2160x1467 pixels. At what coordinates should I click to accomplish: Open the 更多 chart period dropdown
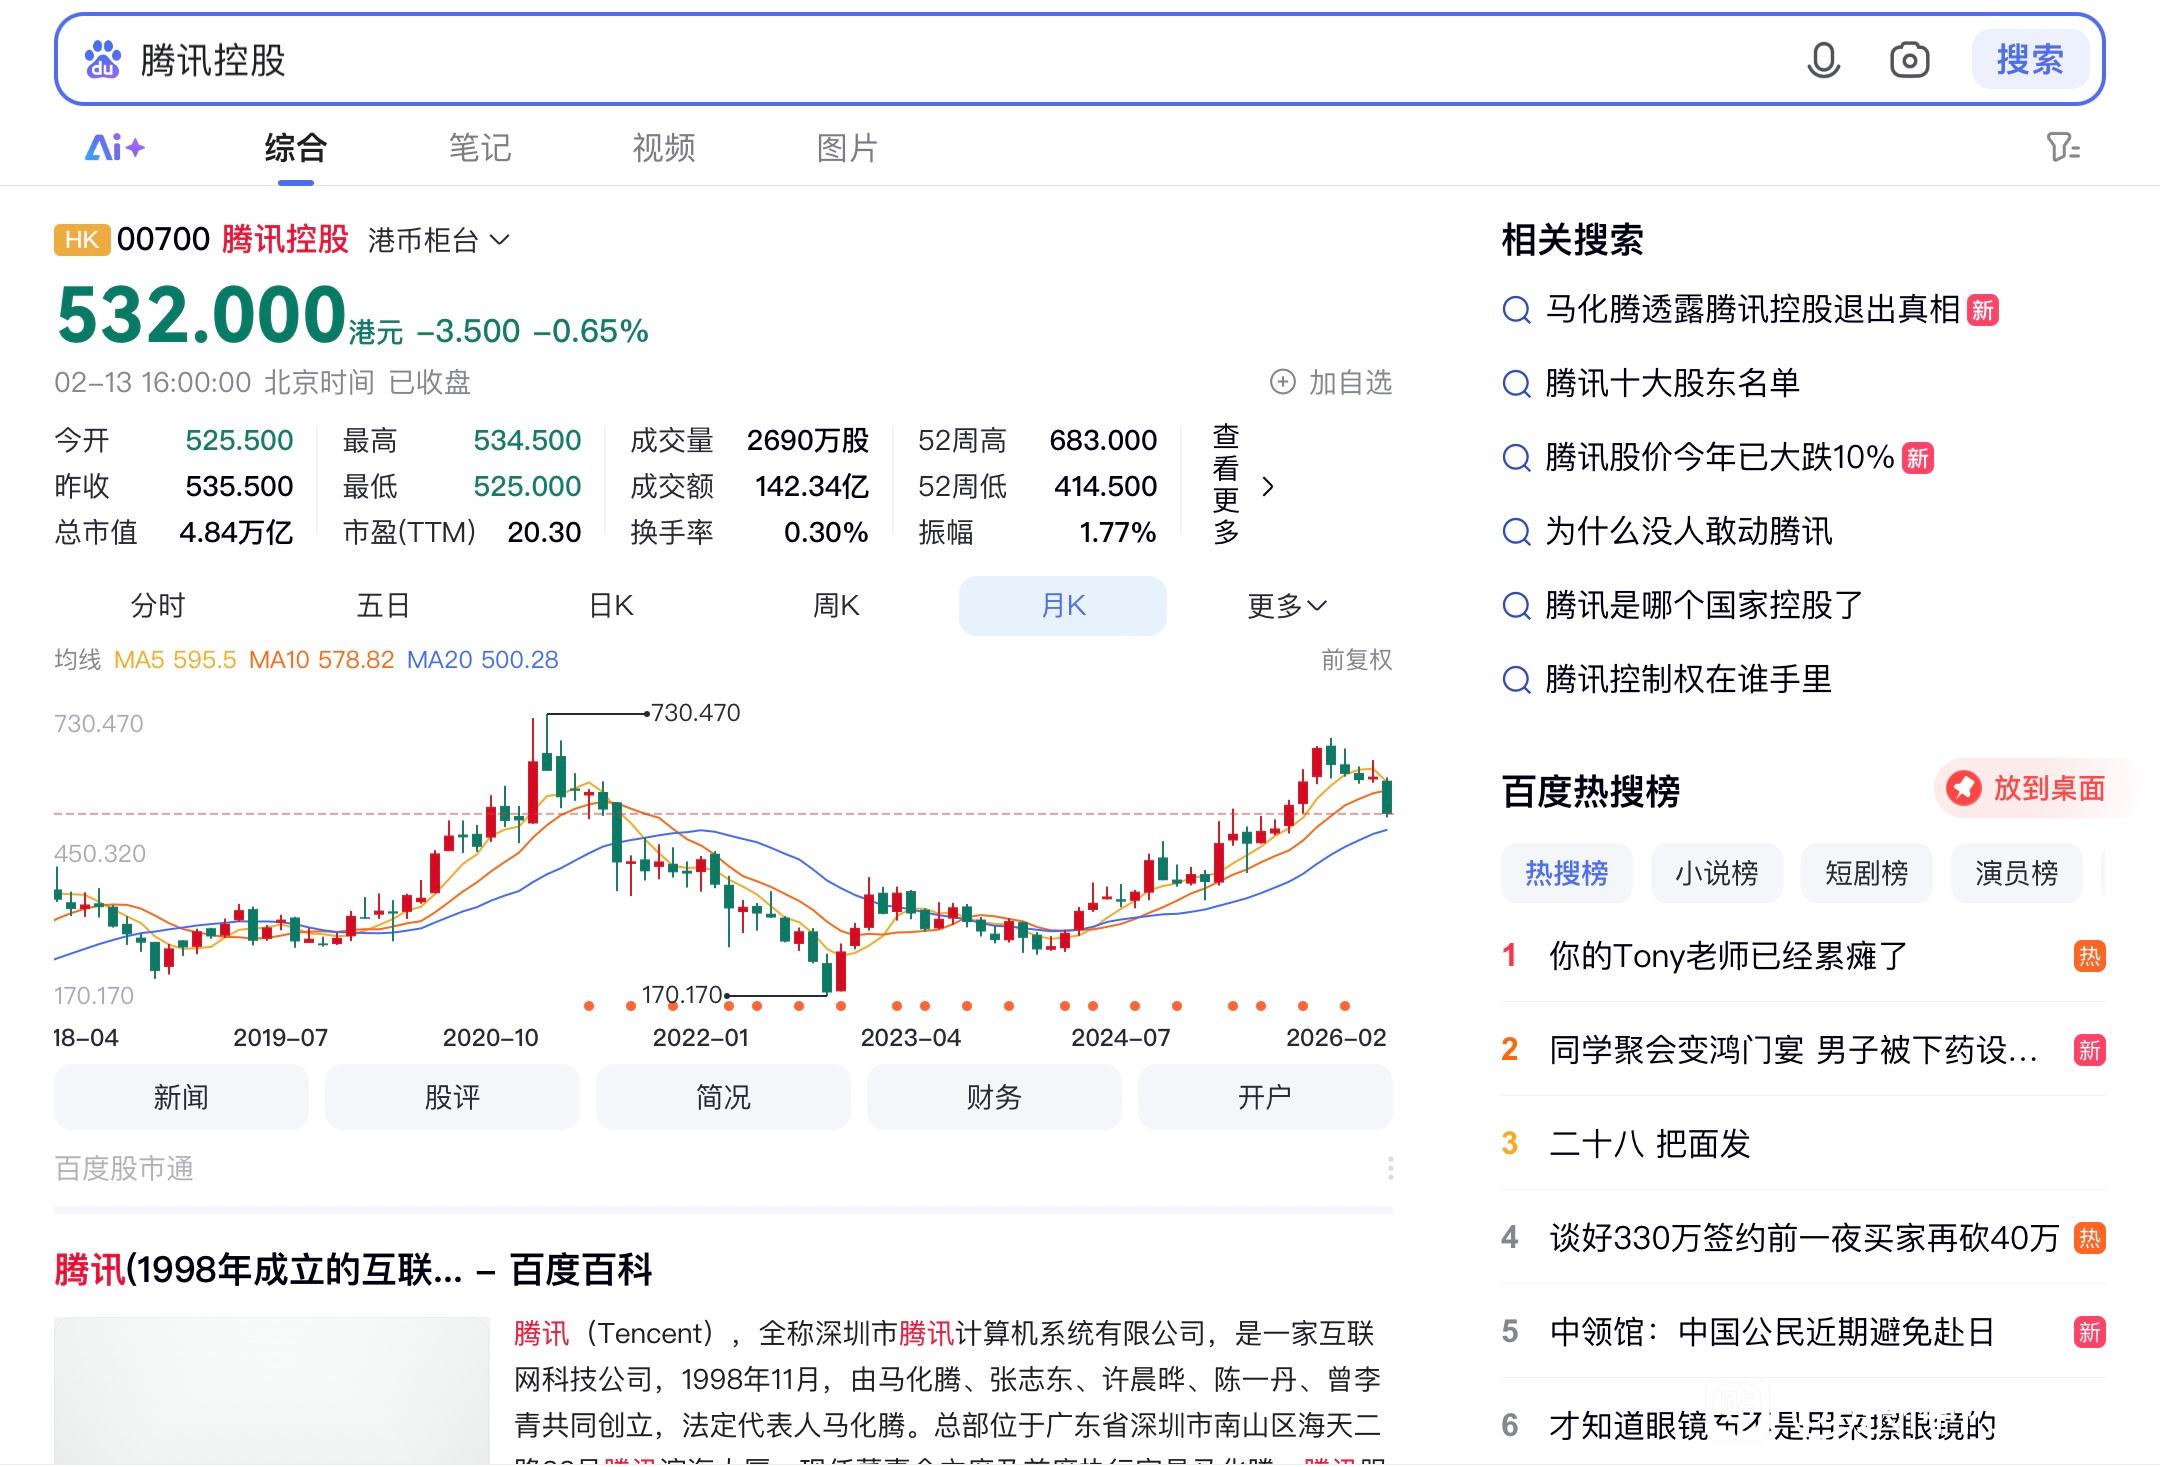pyautogui.click(x=1286, y=606)
